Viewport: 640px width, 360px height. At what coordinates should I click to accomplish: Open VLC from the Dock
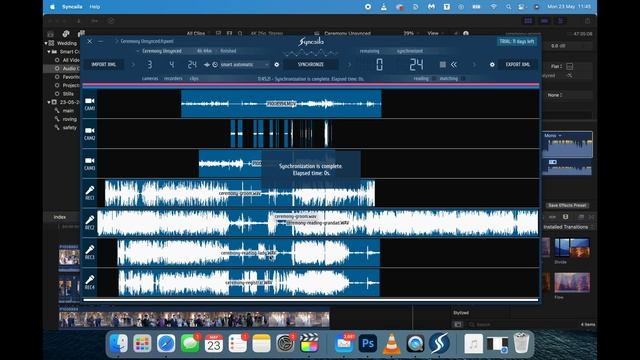pyautogui.click(x=392, y=343)
